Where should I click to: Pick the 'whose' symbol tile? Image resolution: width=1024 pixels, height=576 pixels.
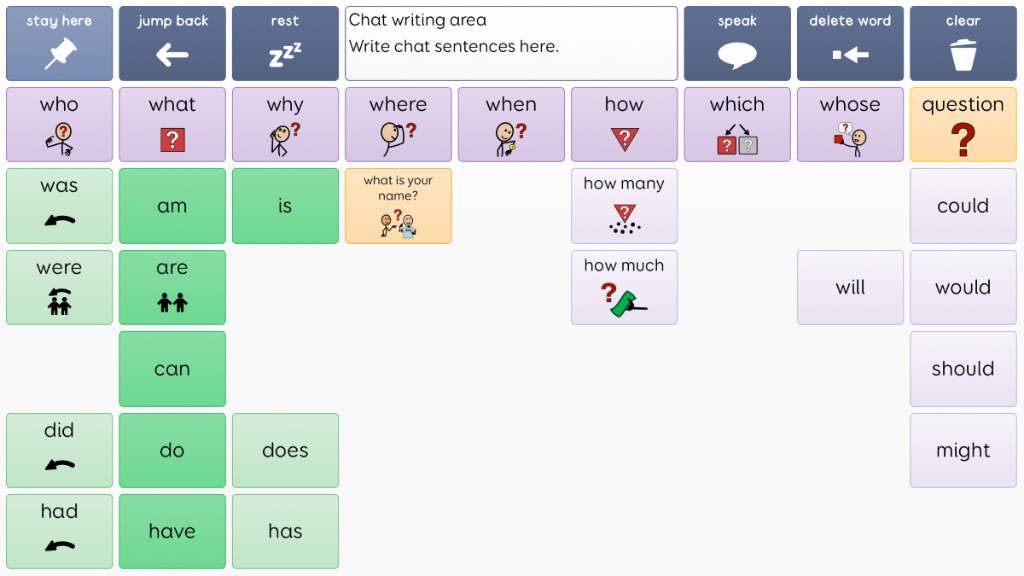tap(850, 125)
